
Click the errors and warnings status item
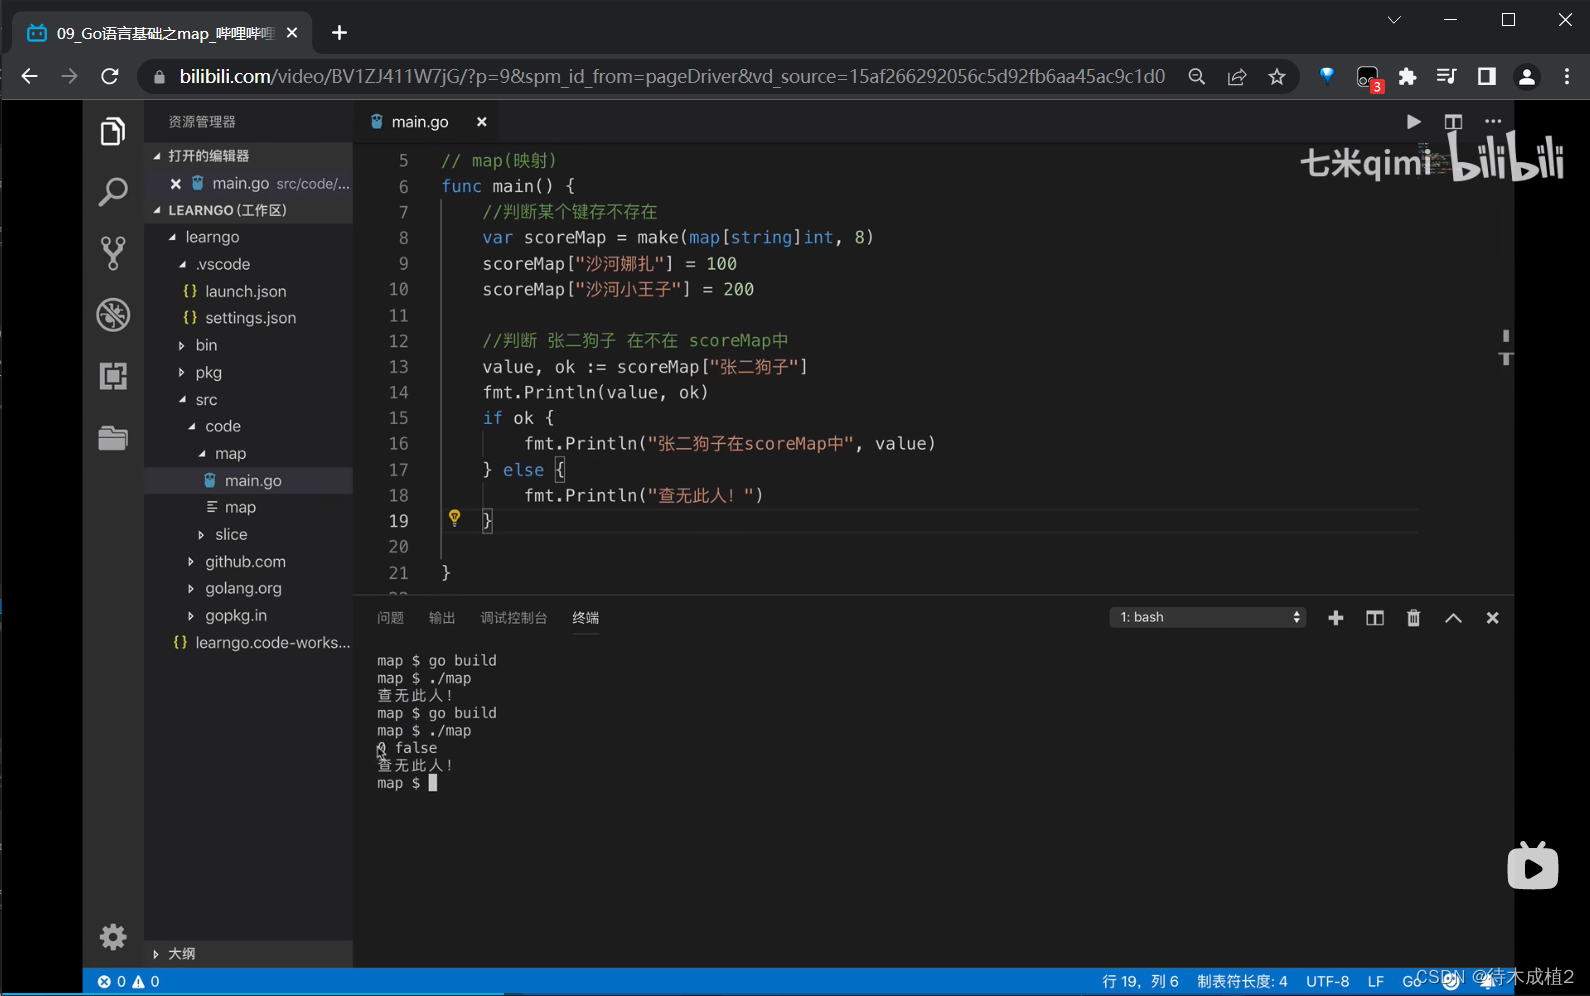(128, 982)
